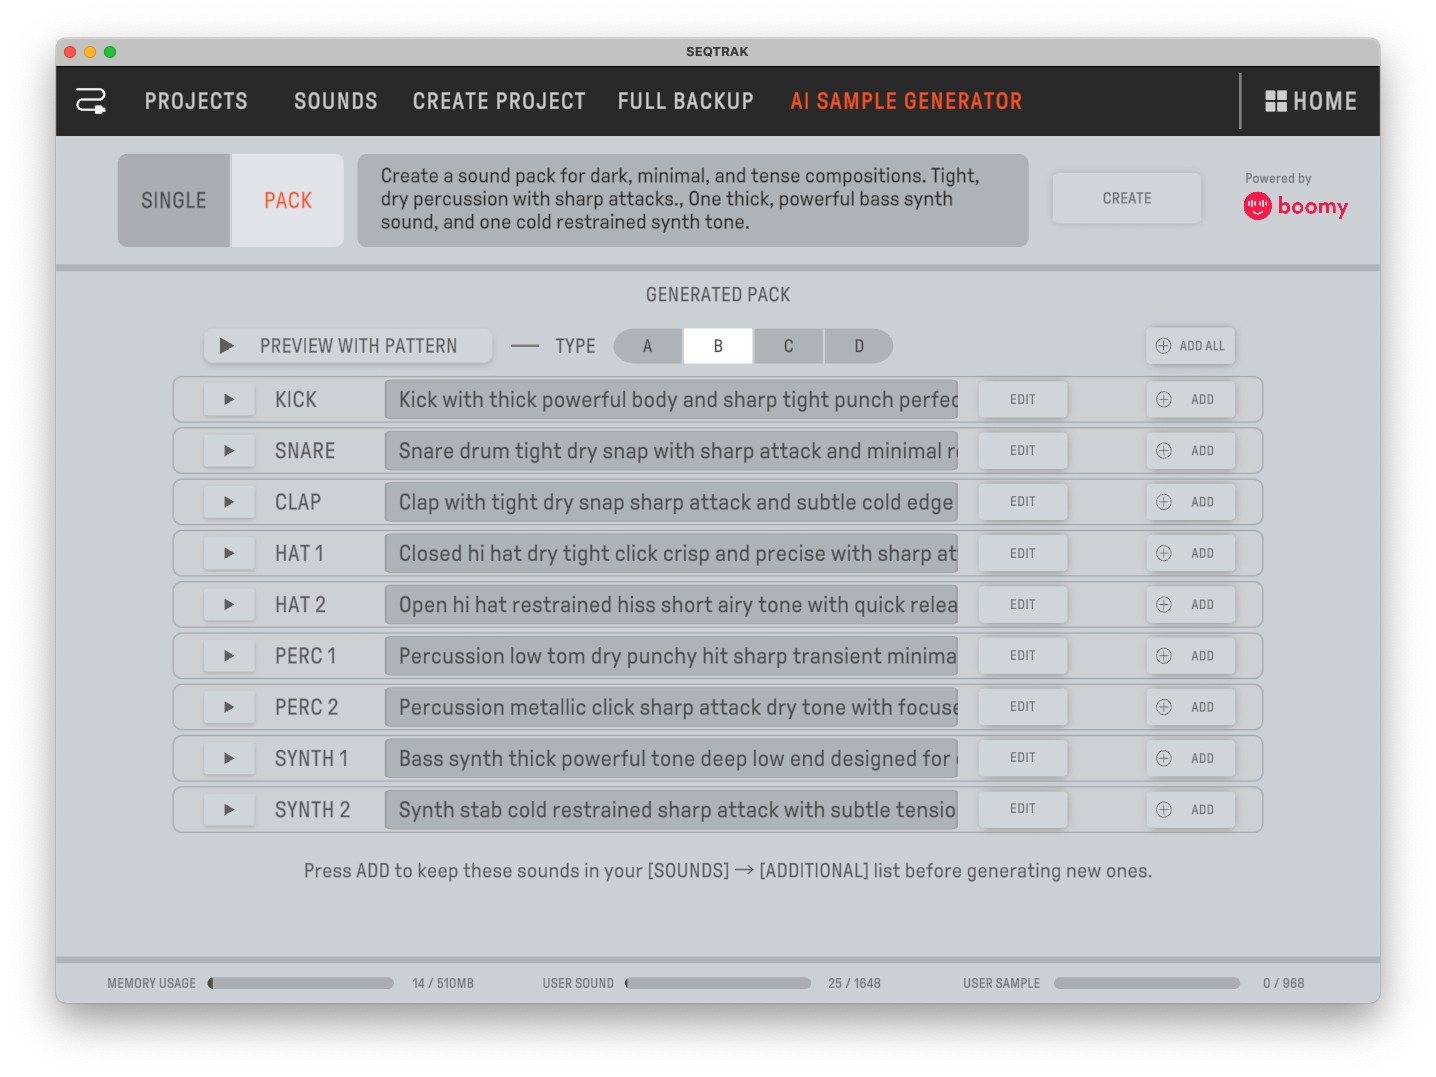Play the SNARE sample preview
This screenshot has width=1436, height=1077.
[229, 451]
